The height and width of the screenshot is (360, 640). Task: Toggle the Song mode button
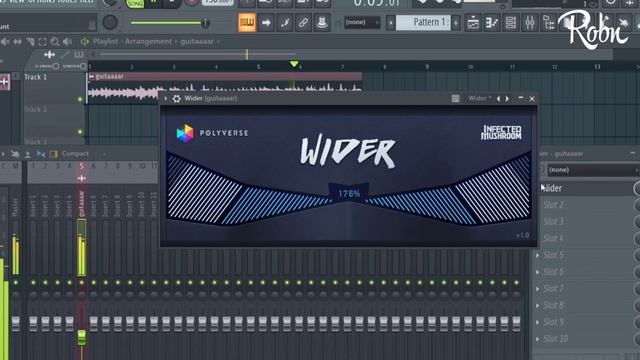point(135,3)
